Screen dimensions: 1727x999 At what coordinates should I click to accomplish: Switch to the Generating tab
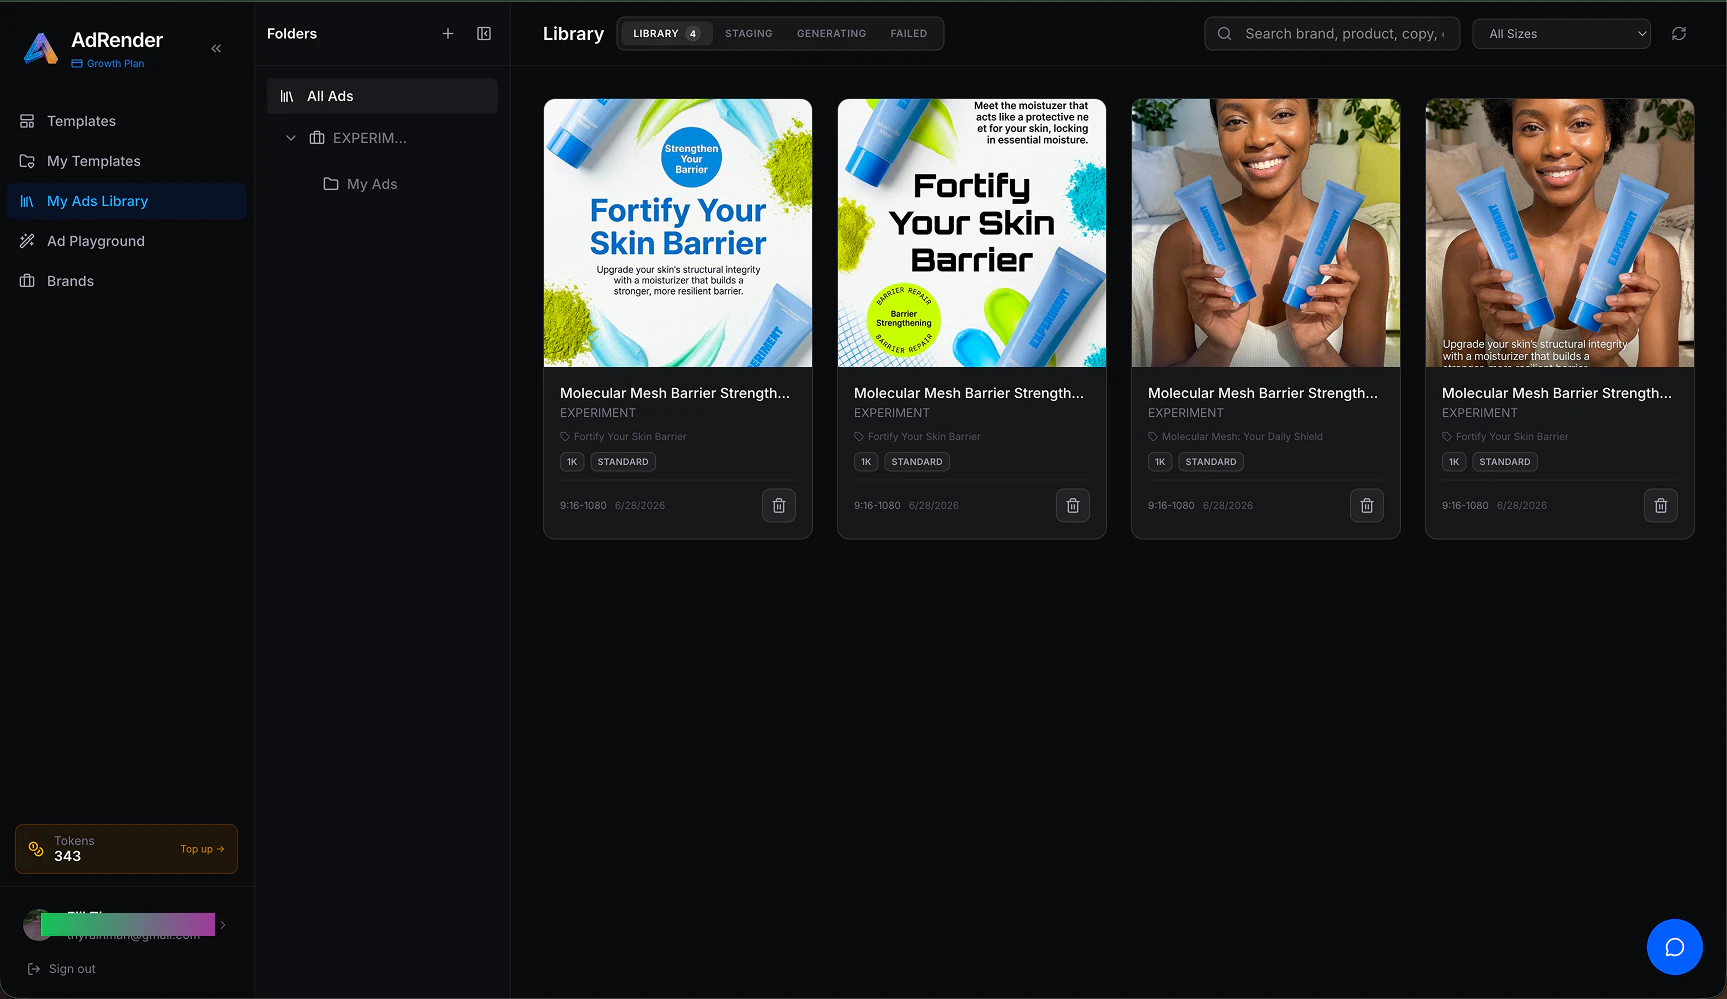point(832,34)
